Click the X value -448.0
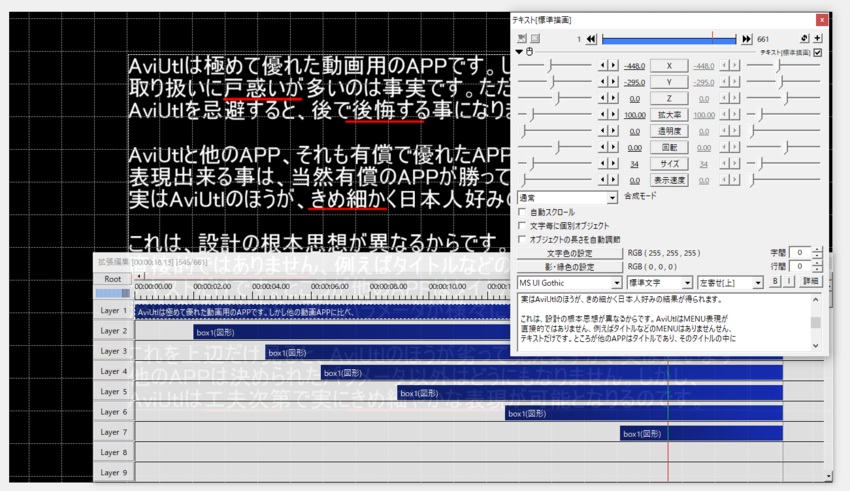Viewport: 850px width, 491px height. pyautogui.click(x=634, y=66)
